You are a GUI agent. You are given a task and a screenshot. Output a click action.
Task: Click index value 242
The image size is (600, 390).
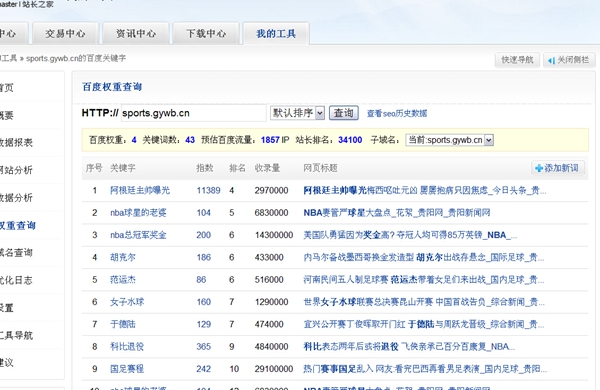coord(204,369)
